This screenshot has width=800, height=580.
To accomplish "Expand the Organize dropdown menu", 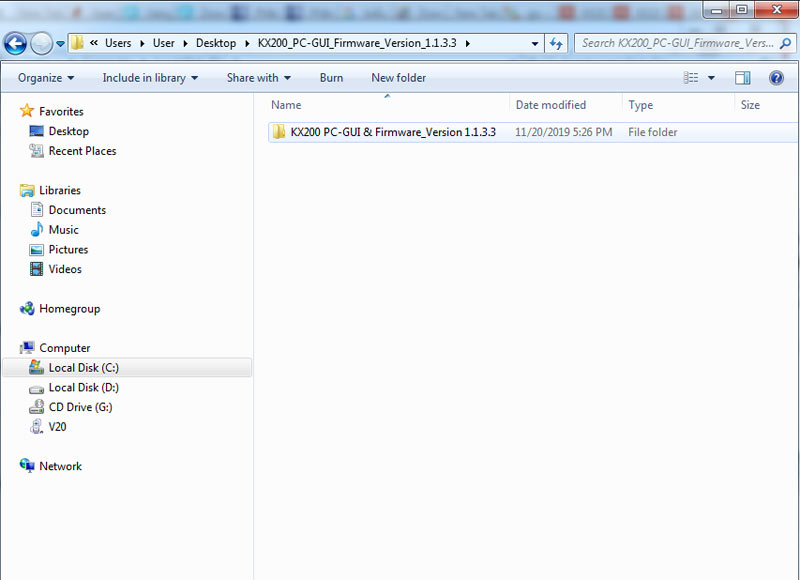I will point(46,78).
